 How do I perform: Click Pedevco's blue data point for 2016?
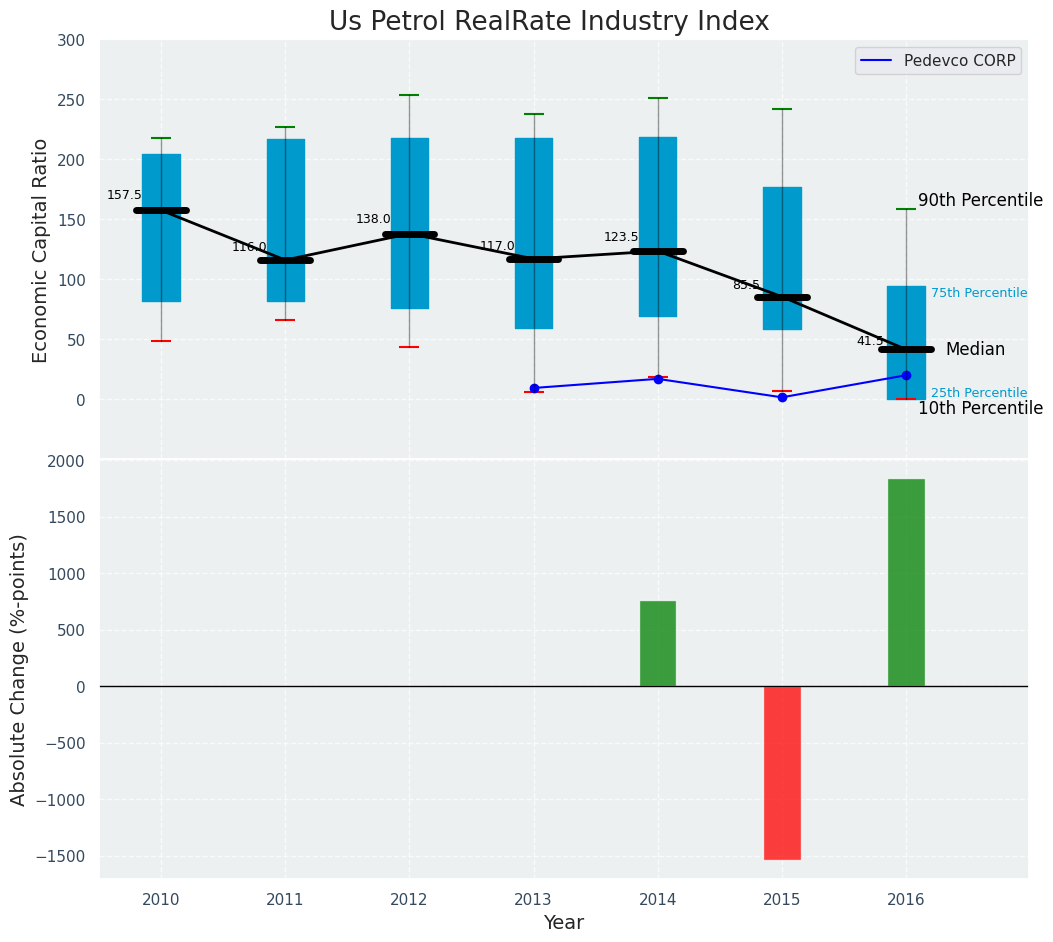906,375
